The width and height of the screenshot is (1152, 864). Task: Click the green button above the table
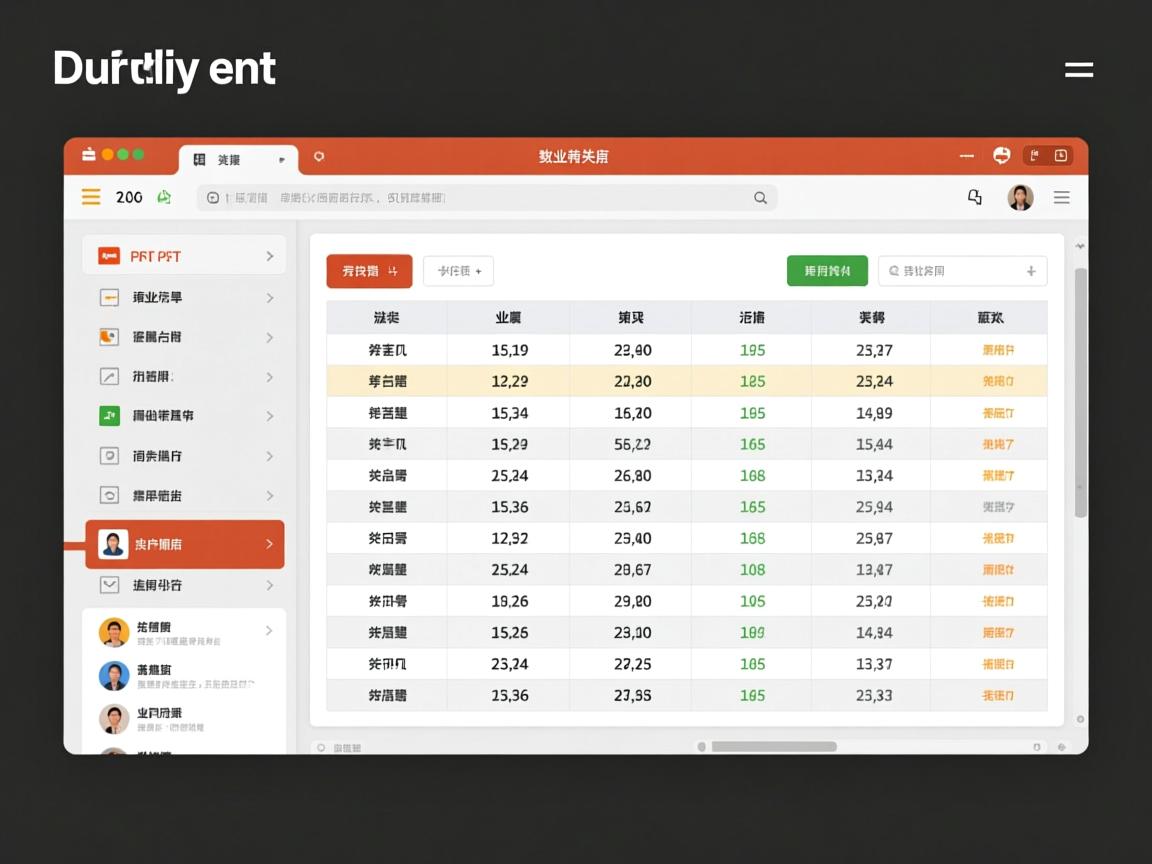click(827, 271)
